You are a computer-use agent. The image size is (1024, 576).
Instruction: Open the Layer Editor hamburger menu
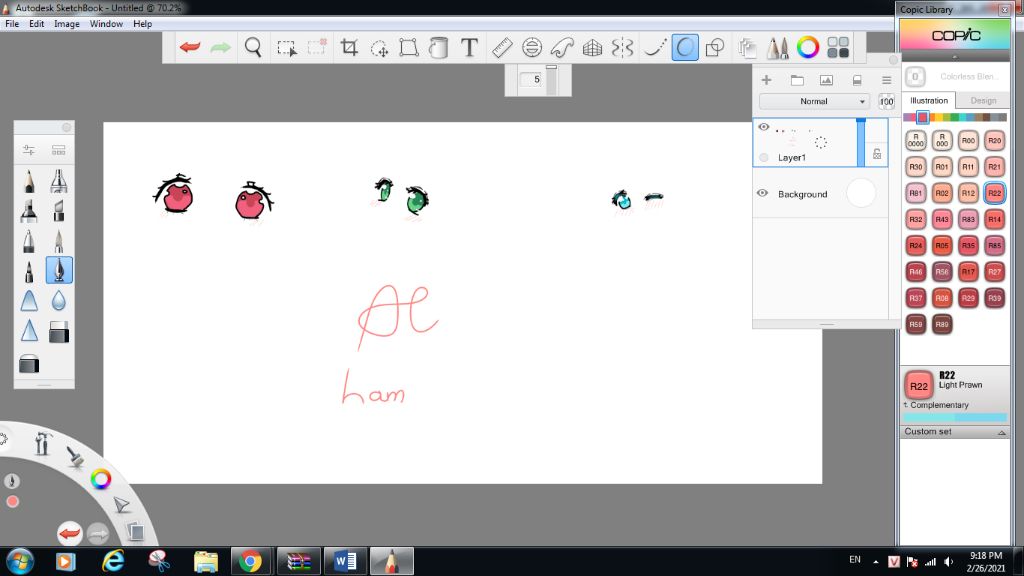tap(886, 80)
